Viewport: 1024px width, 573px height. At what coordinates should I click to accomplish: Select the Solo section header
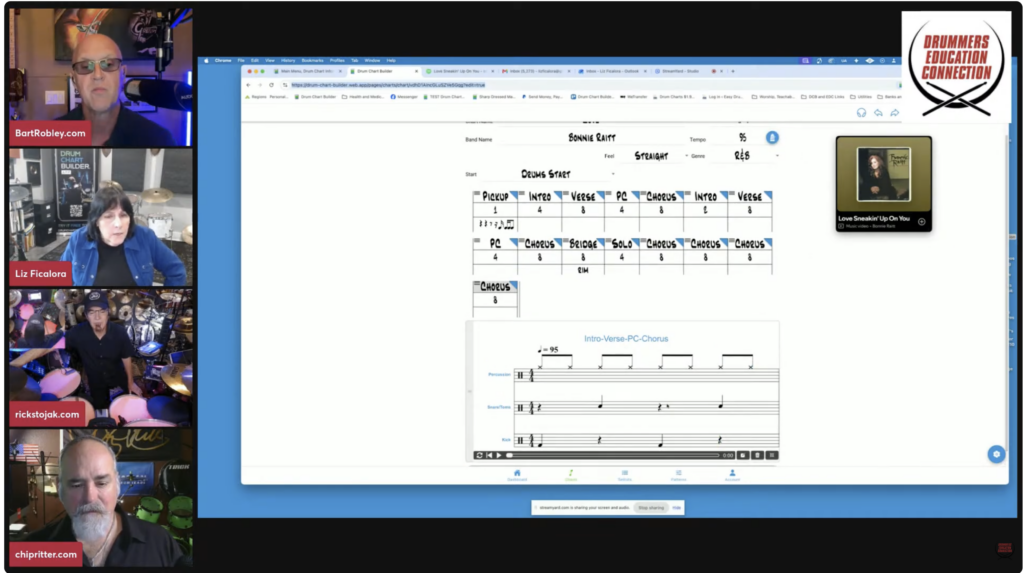point(622,244)
